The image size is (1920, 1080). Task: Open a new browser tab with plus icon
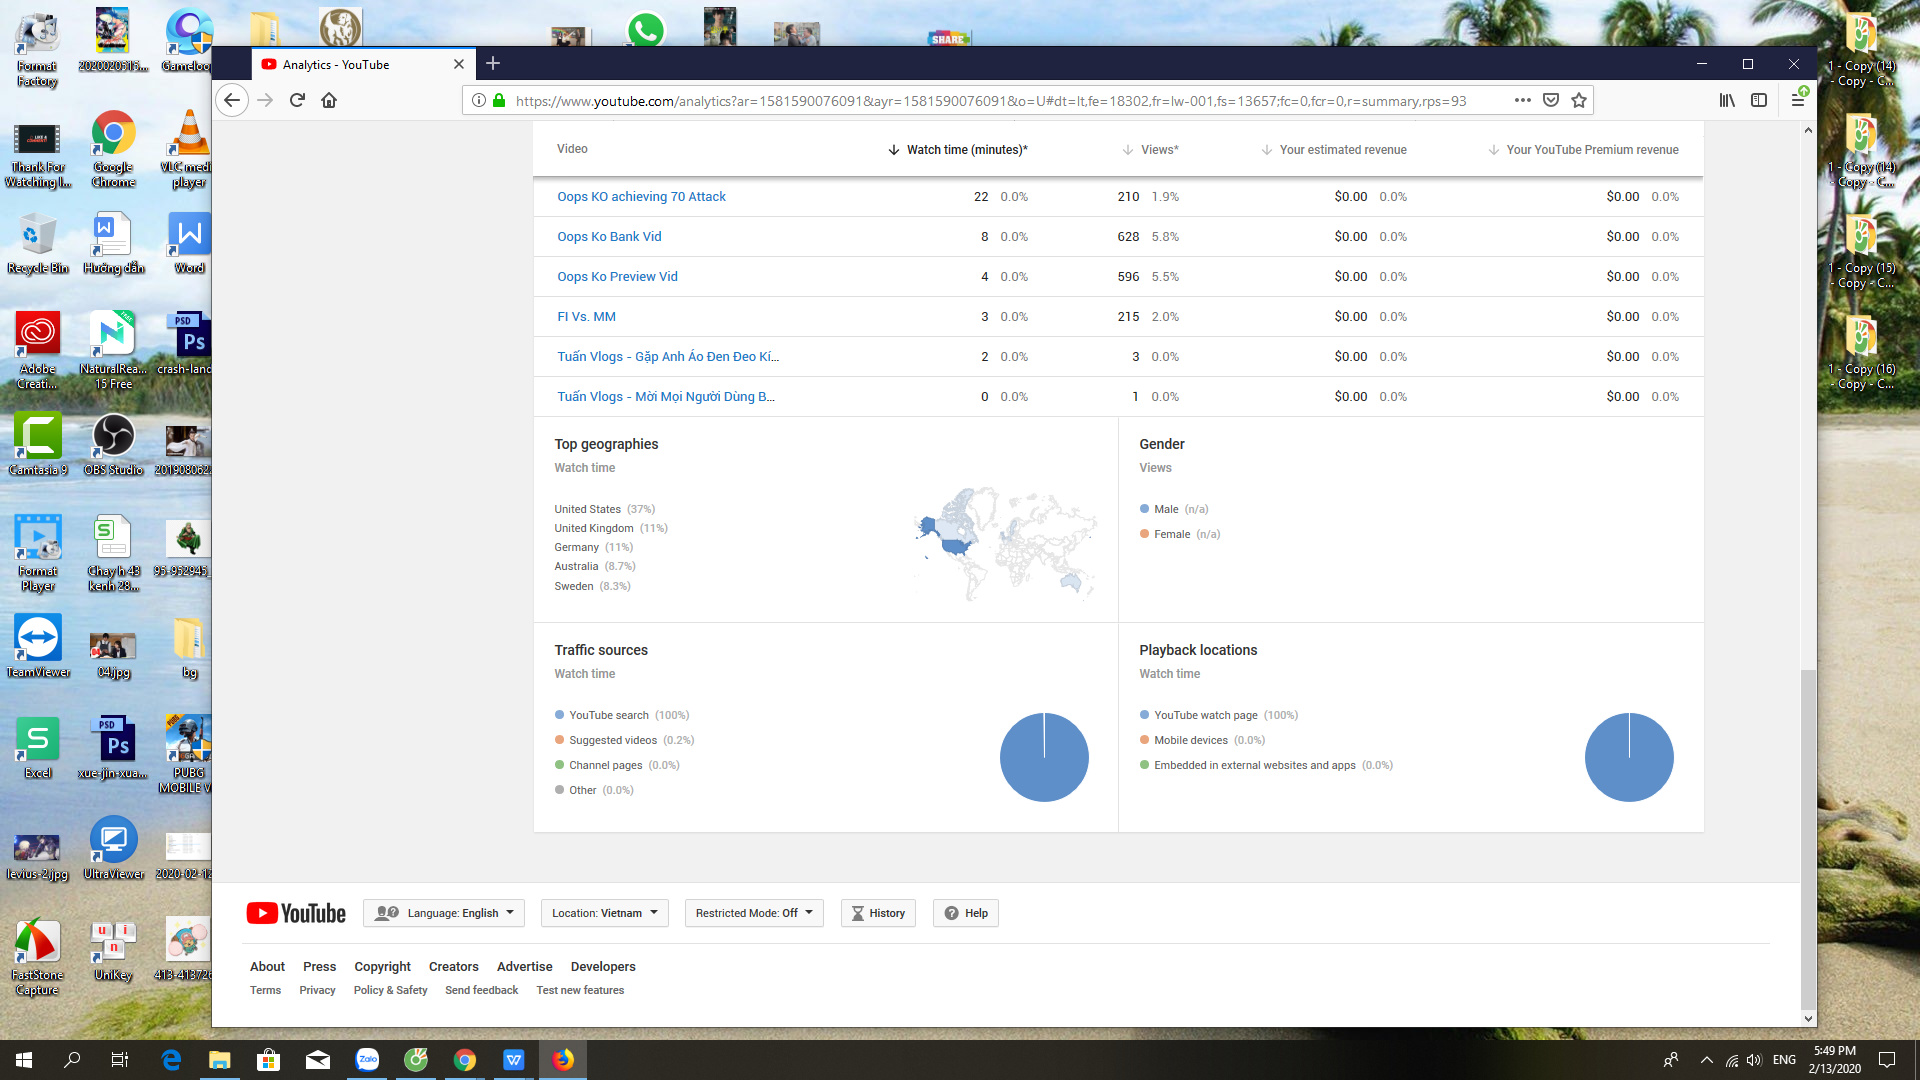point(493,64)
